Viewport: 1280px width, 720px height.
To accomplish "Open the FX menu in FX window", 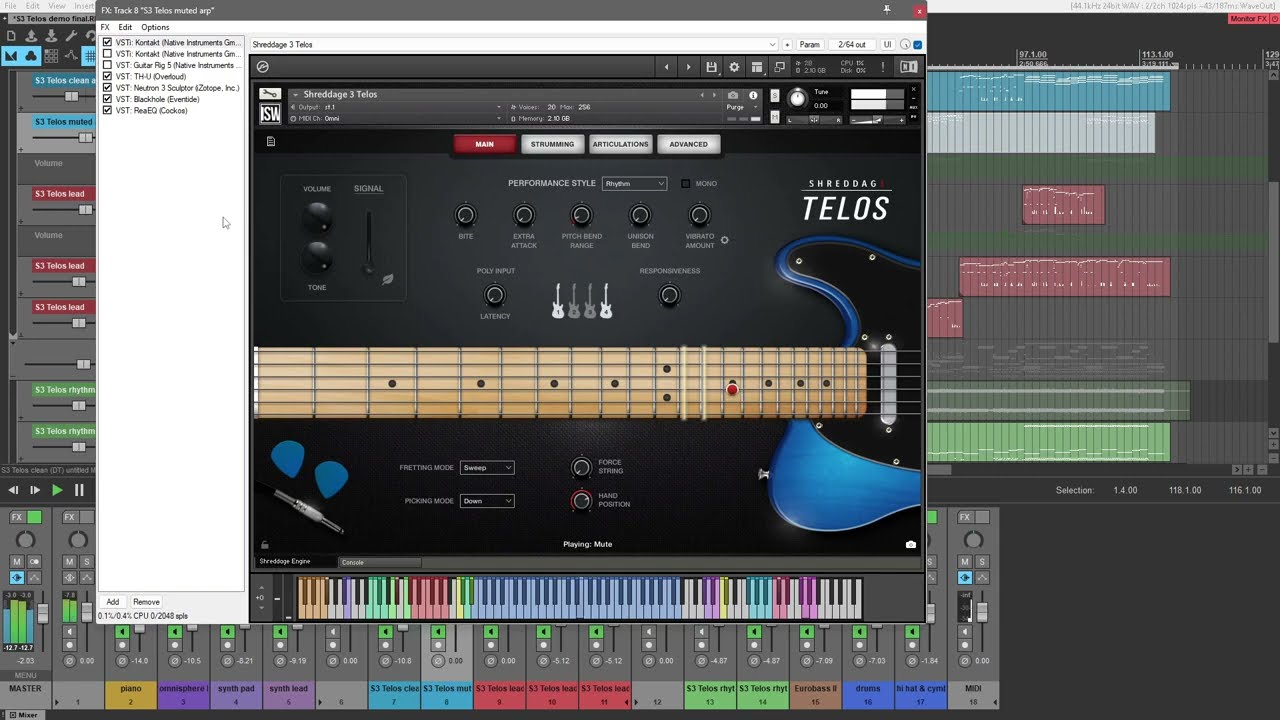I will [x=105, y=27].
